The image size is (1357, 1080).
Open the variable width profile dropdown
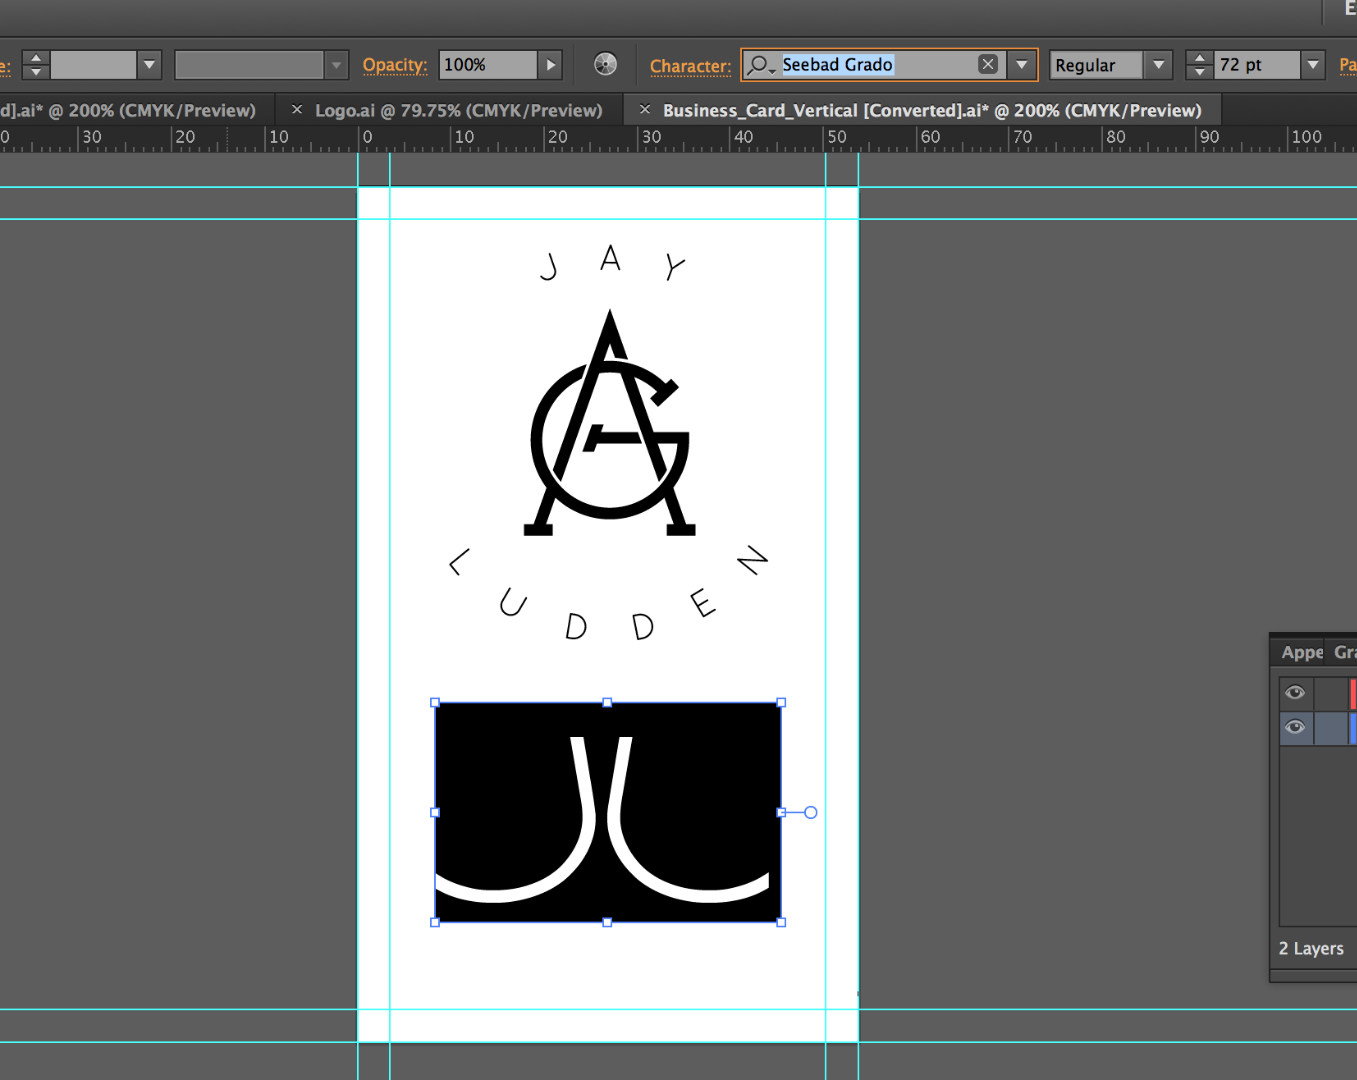(x=336, y=65)
